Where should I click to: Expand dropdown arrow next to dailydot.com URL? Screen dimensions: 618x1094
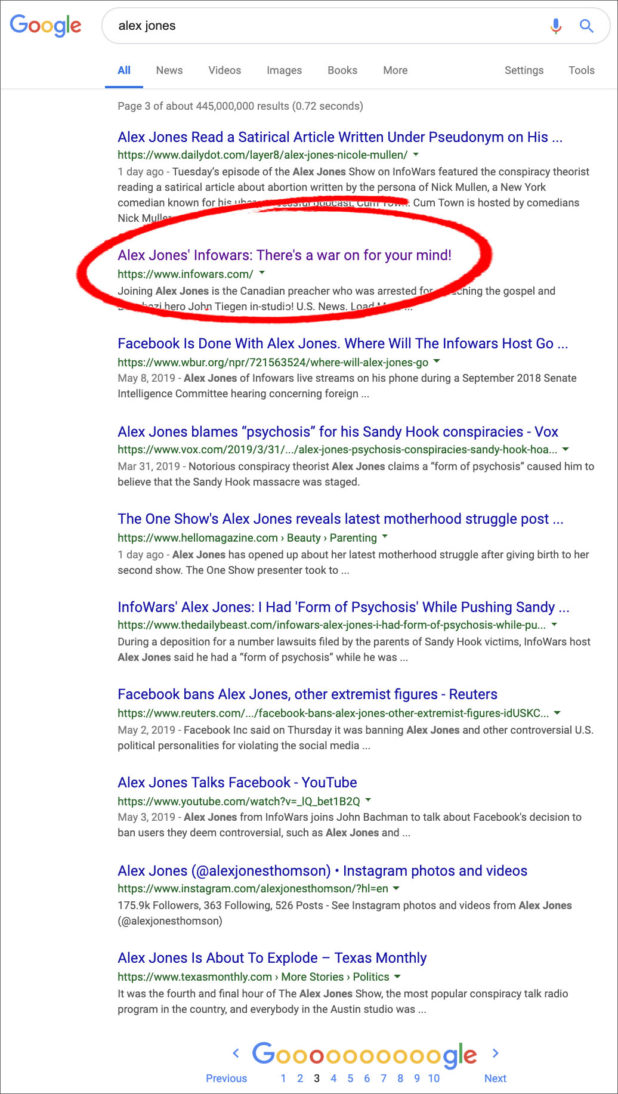pos(416,154)
